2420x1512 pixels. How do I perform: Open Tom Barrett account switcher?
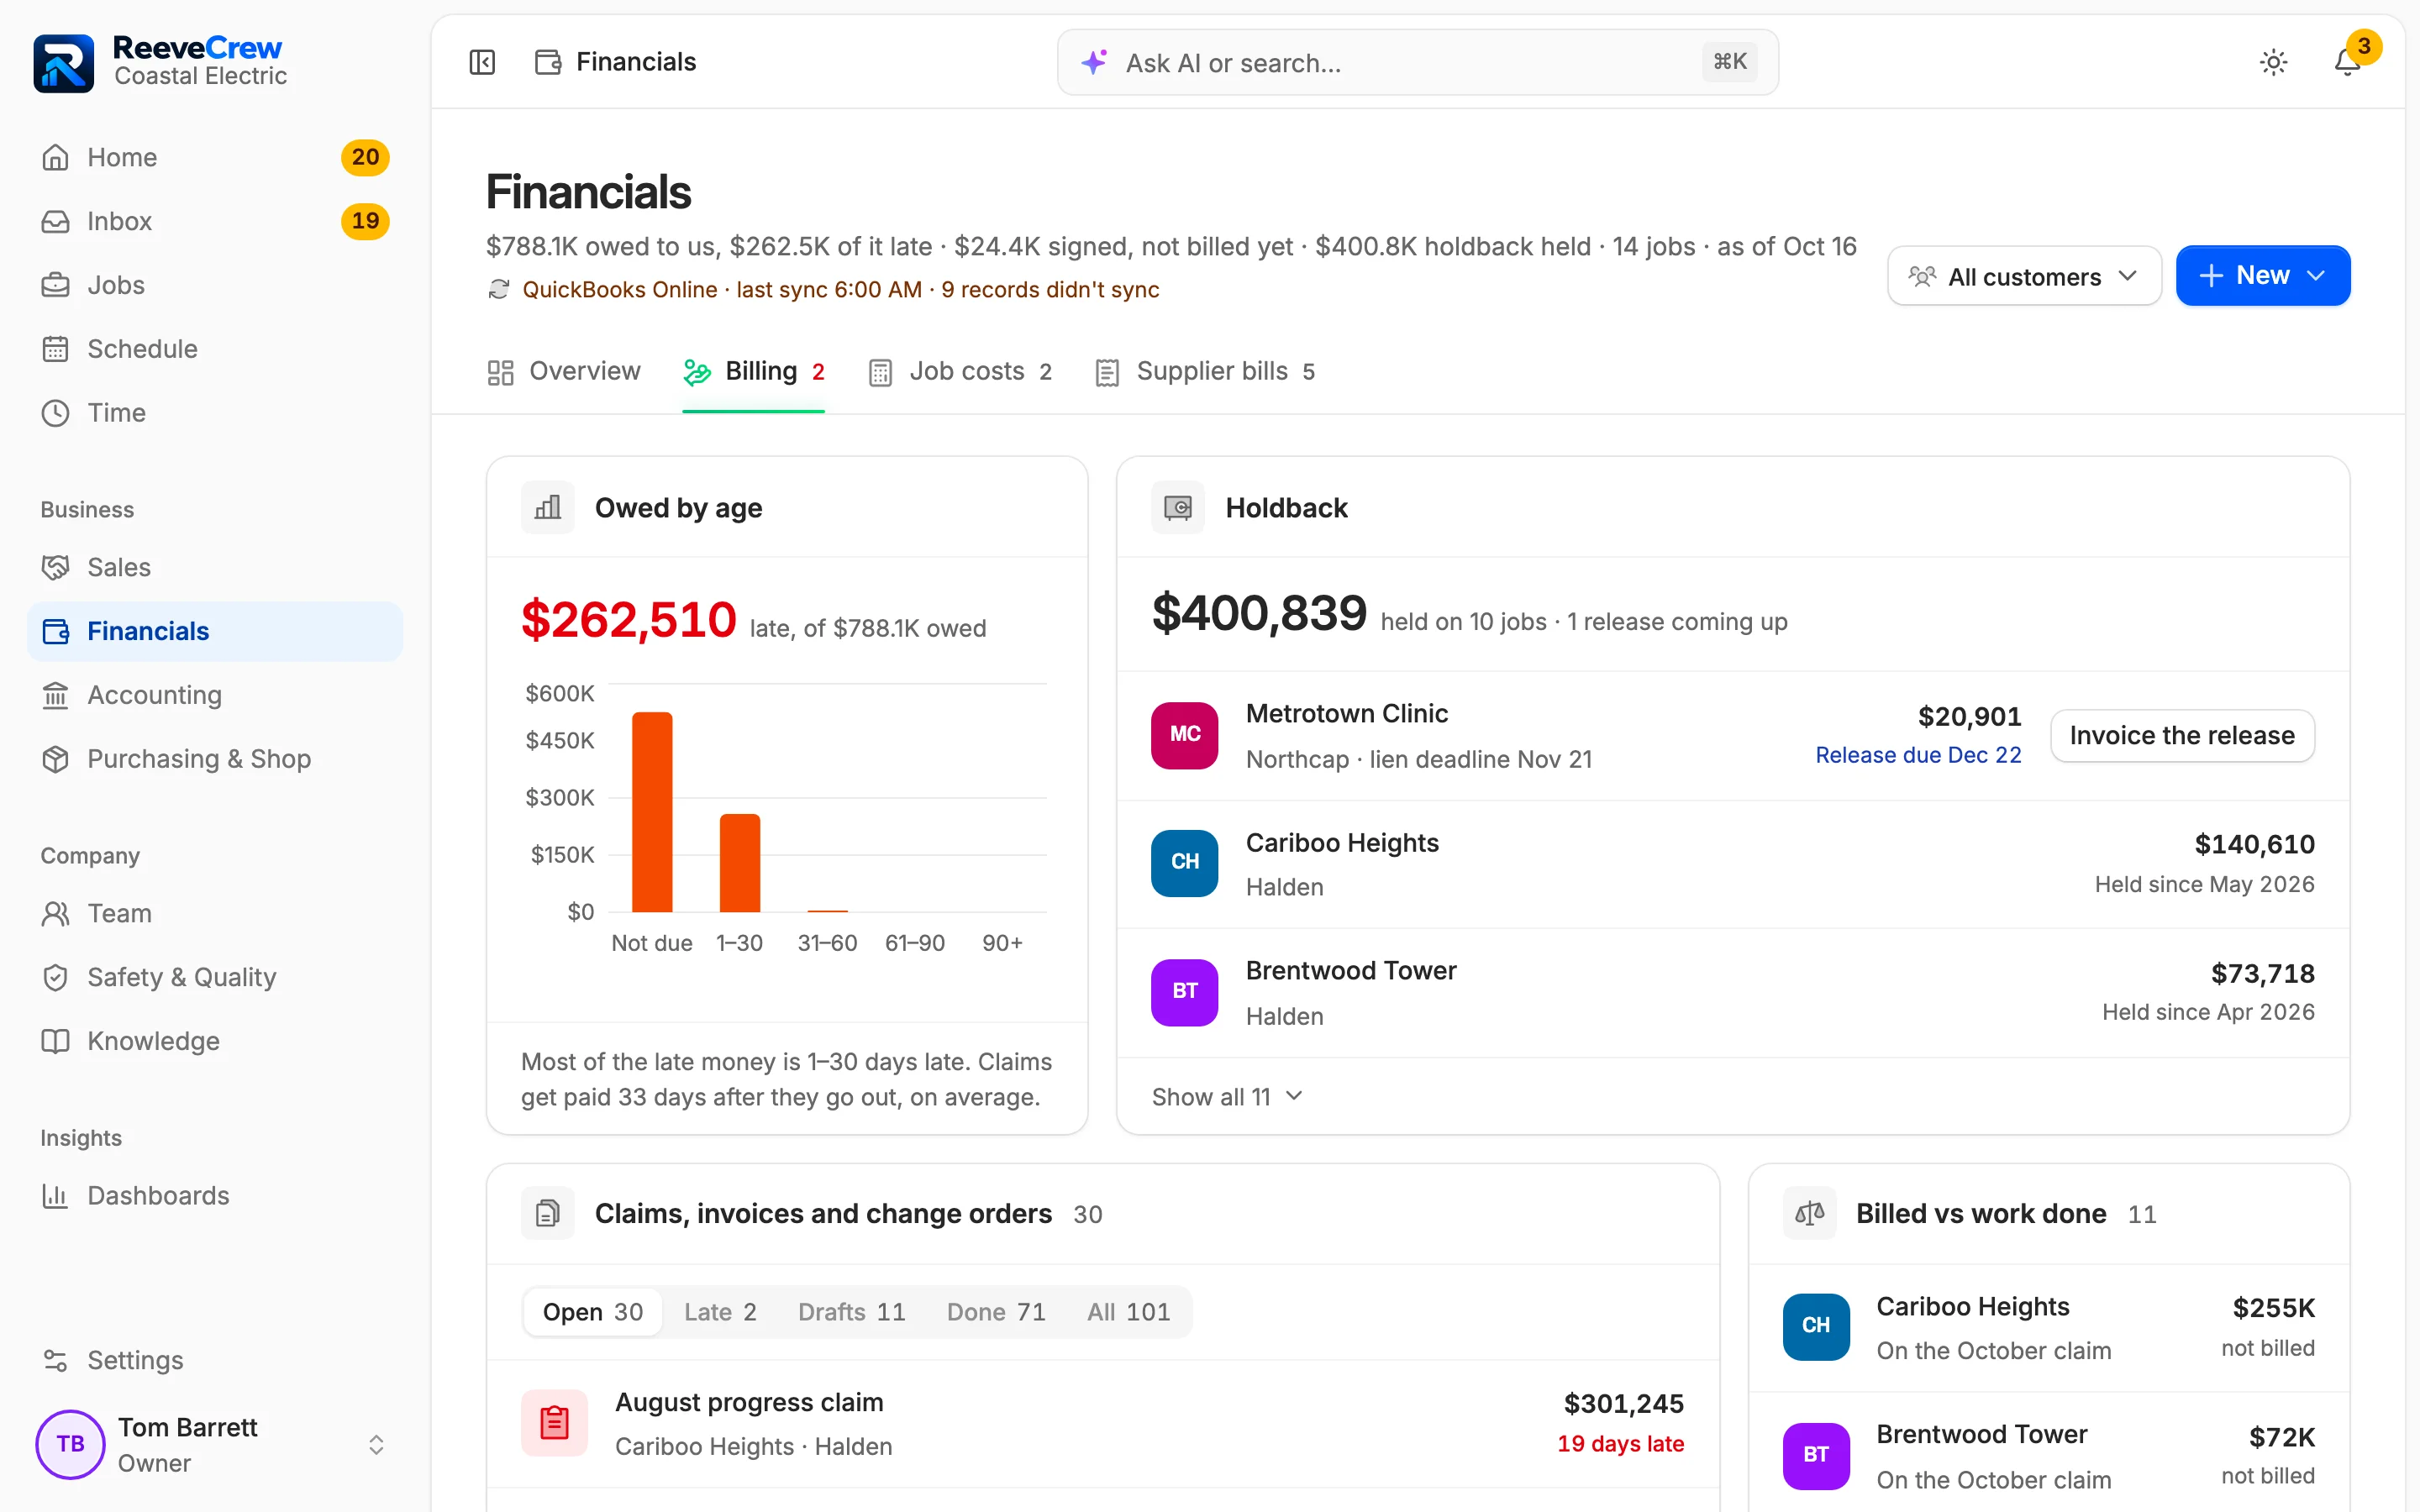(x=215, y=1445)
